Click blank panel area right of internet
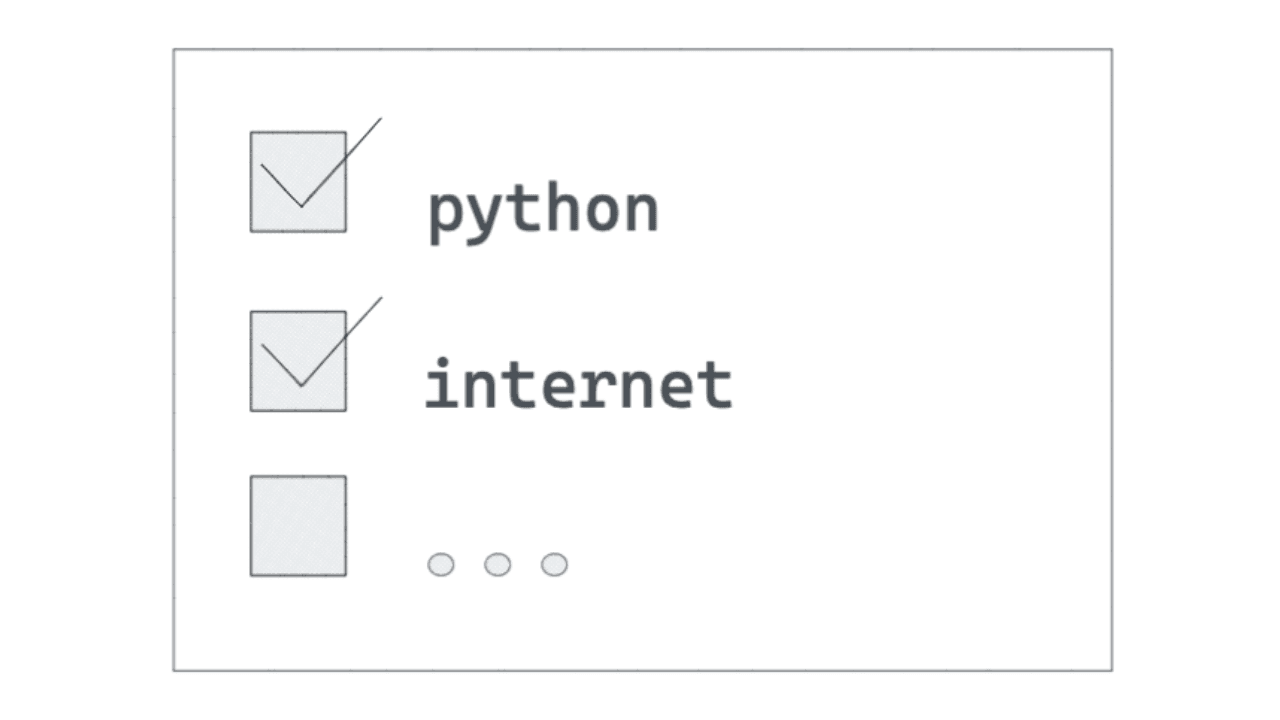 pos(920,385)
